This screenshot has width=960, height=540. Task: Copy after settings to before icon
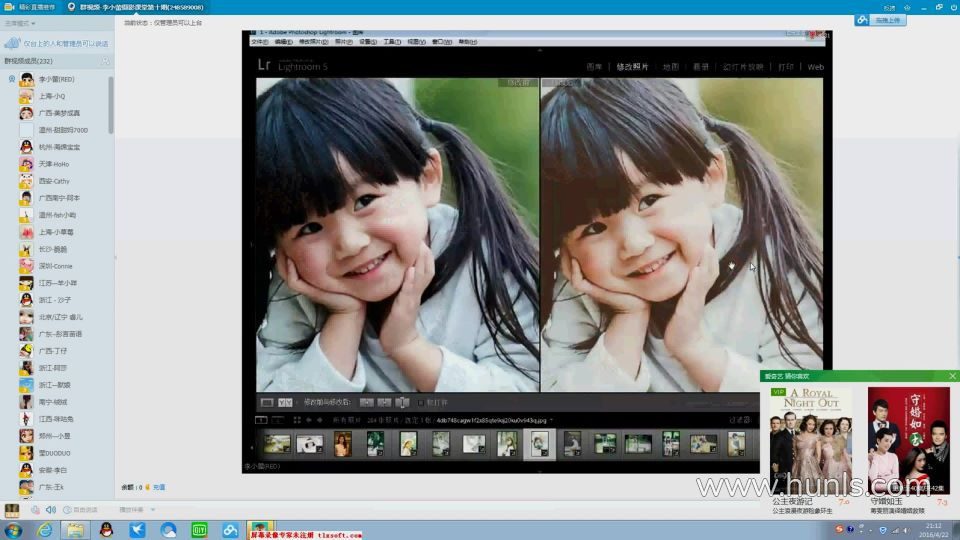click(x=384, y=402)
